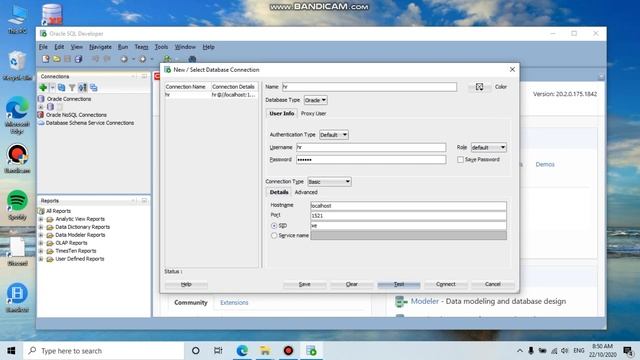
Task: Click the Save button in dialog
Action: (304, 284)
